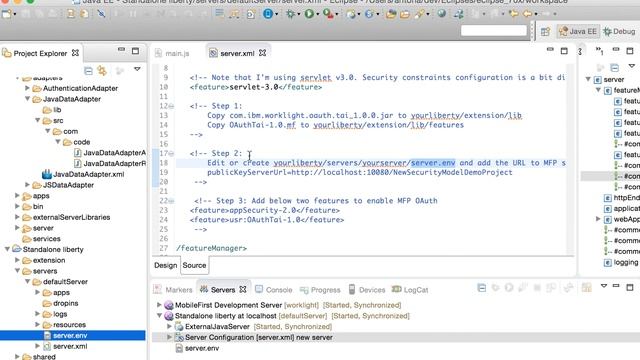Open the Console view tab
The image size is (640, 360).
[x=274, y=290]
